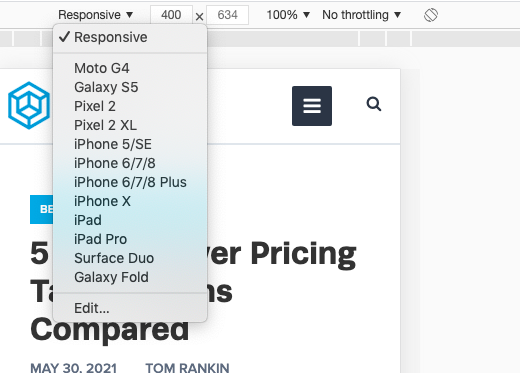Click the MAY 30, 2021 date
This screenshot has height=373, width=520.
pyautogui.click(x=74, y=368)
